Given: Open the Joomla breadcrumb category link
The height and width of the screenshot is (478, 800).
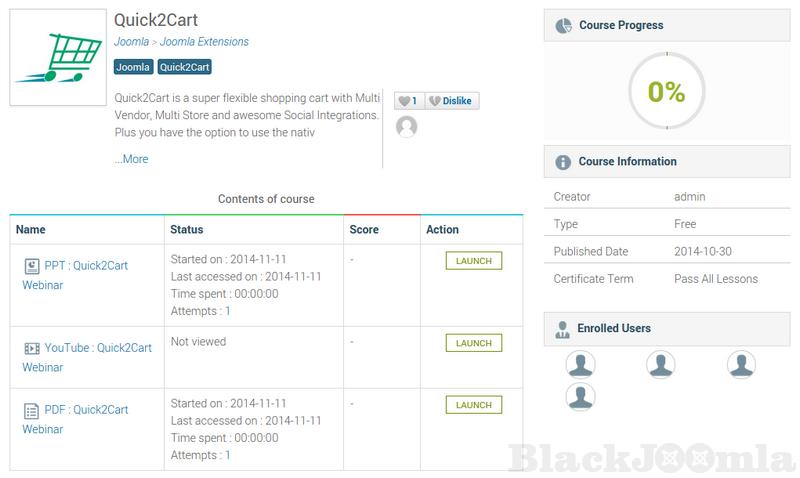Looking at the screenshot, I should [x=131, y=42].
